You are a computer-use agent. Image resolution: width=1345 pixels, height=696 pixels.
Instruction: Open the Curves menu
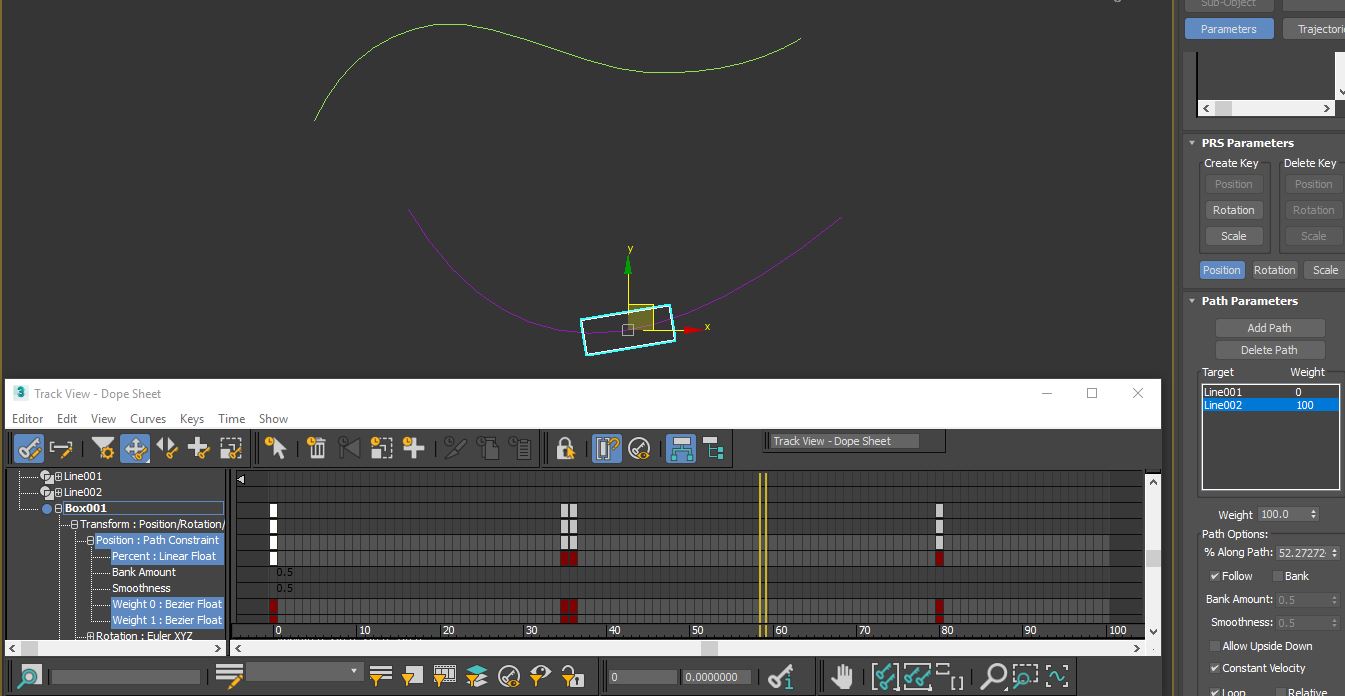pyautogui.click(x=148, y=419)
